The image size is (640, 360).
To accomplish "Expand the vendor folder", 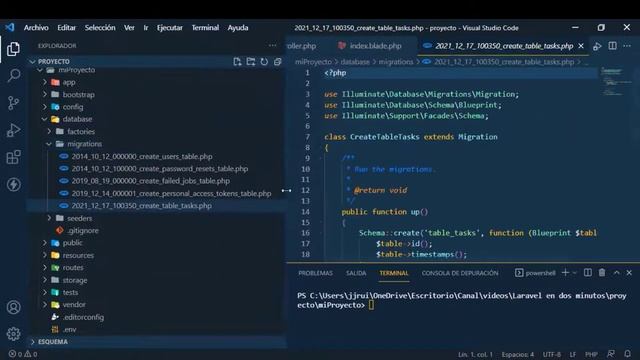I will pyautogui.click(x=74, y=304).
